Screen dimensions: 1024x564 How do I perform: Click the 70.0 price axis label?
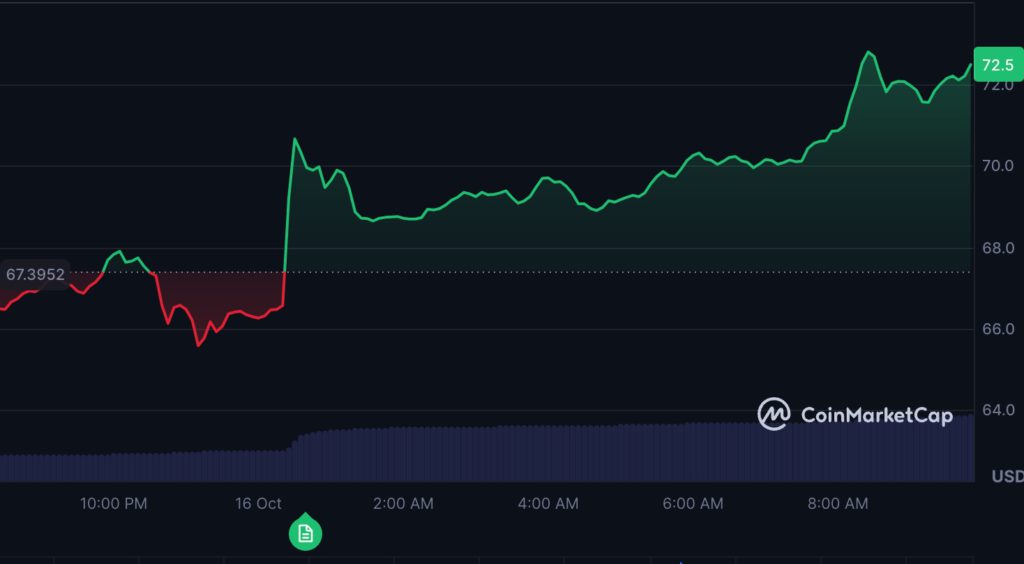pos(997,166)
